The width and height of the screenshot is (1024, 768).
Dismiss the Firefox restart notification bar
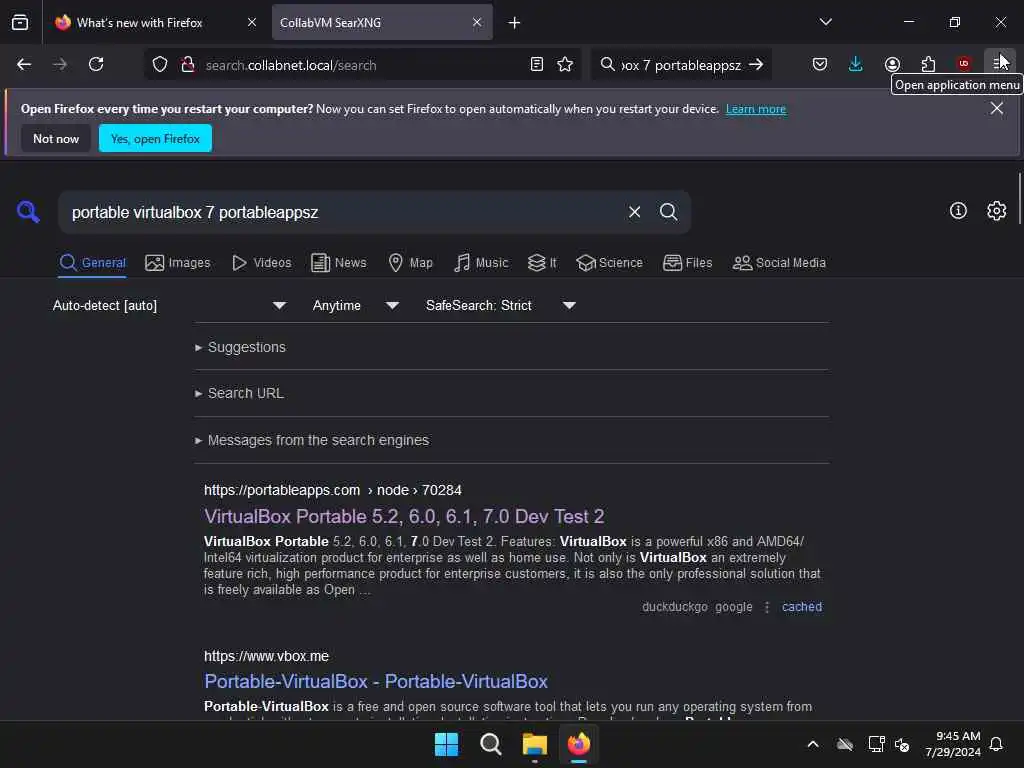click(x=997, y=108)
